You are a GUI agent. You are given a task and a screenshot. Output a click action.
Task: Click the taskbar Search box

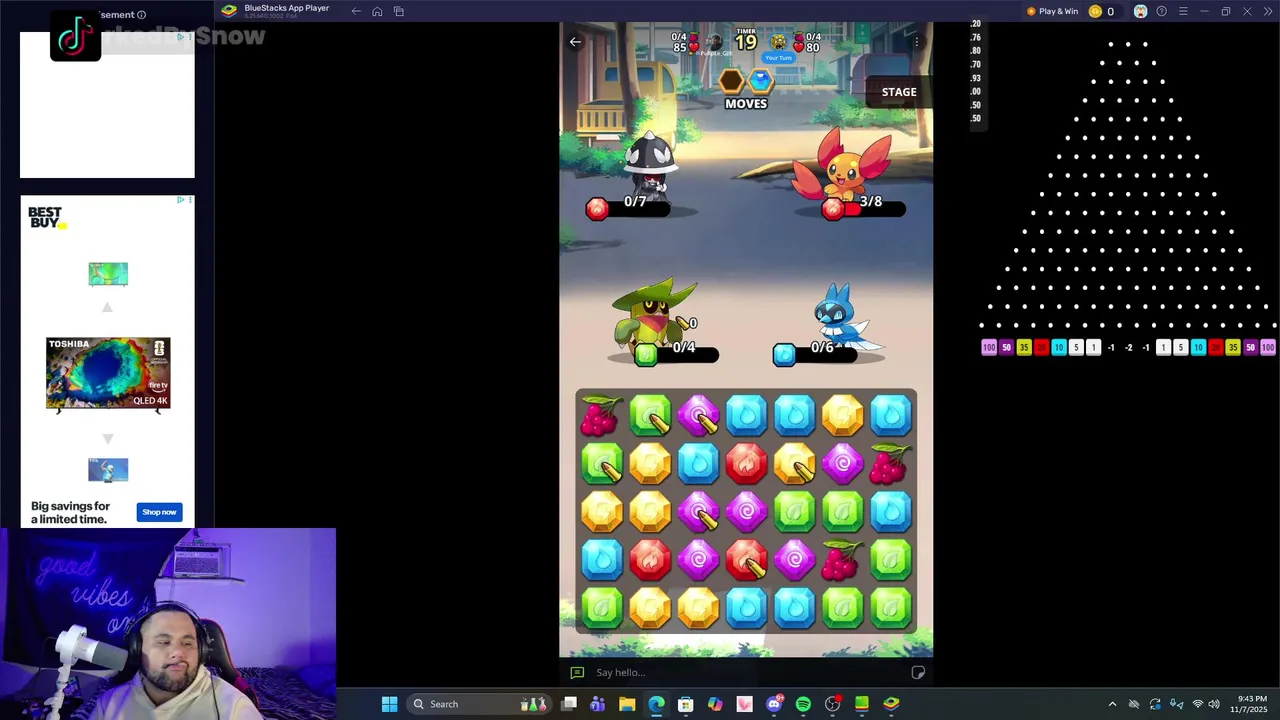coord(477,704)
